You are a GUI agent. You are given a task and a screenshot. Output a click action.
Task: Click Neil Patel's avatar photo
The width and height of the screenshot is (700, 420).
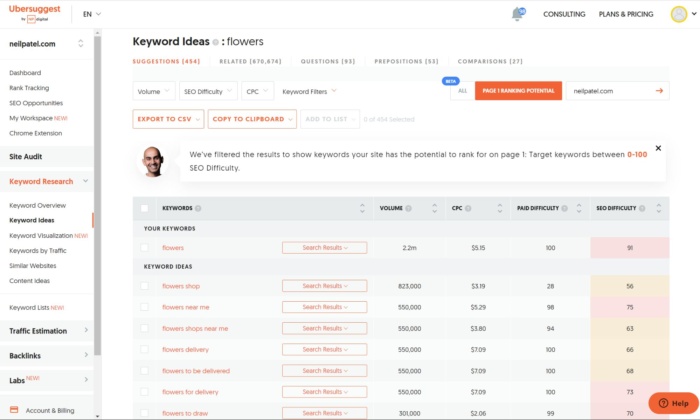tap(153, 162)
